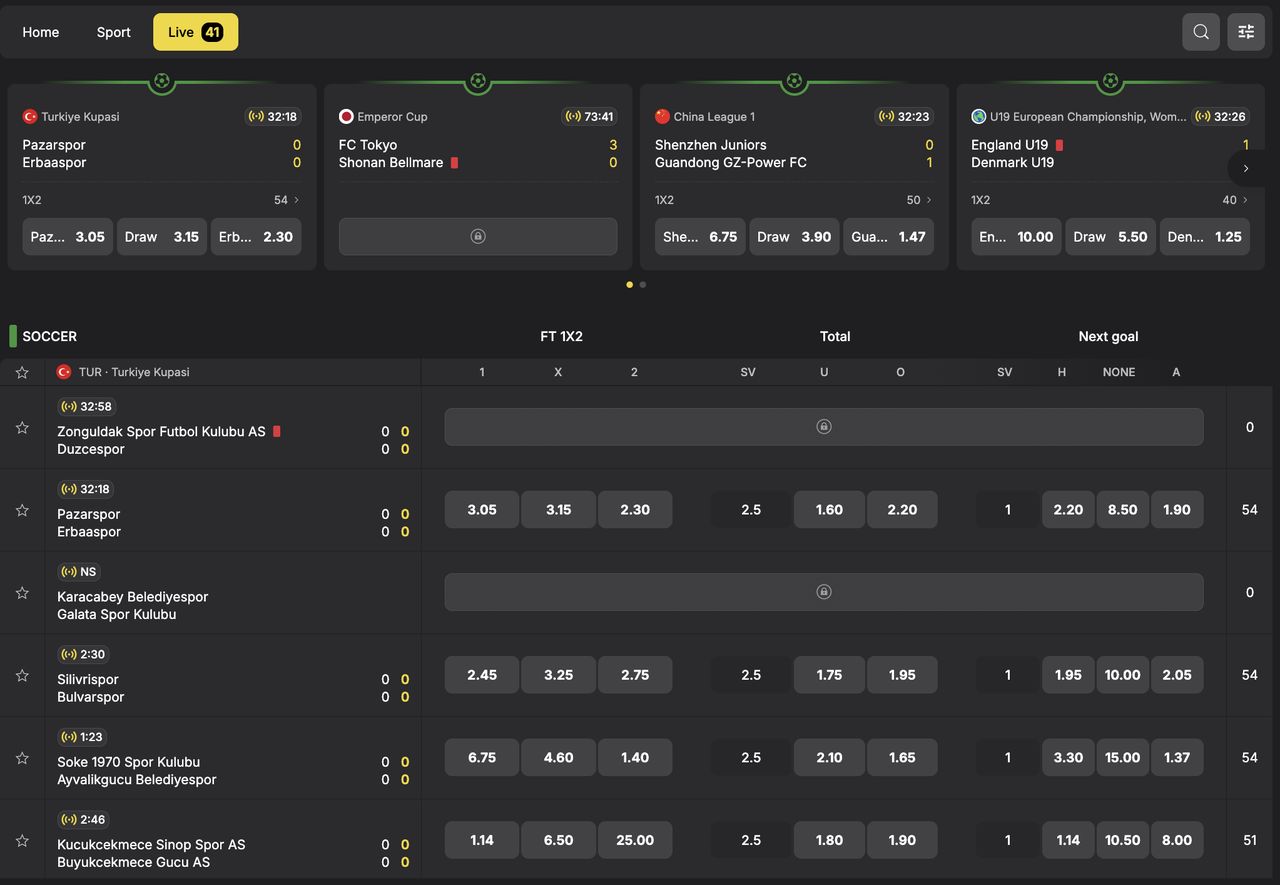Image resolution: width=1280 pixels, height=885 pixels.
Task: Favorite the Turkiye Kupasi league star
Action: pyautogui.click(x=22, y=372)
